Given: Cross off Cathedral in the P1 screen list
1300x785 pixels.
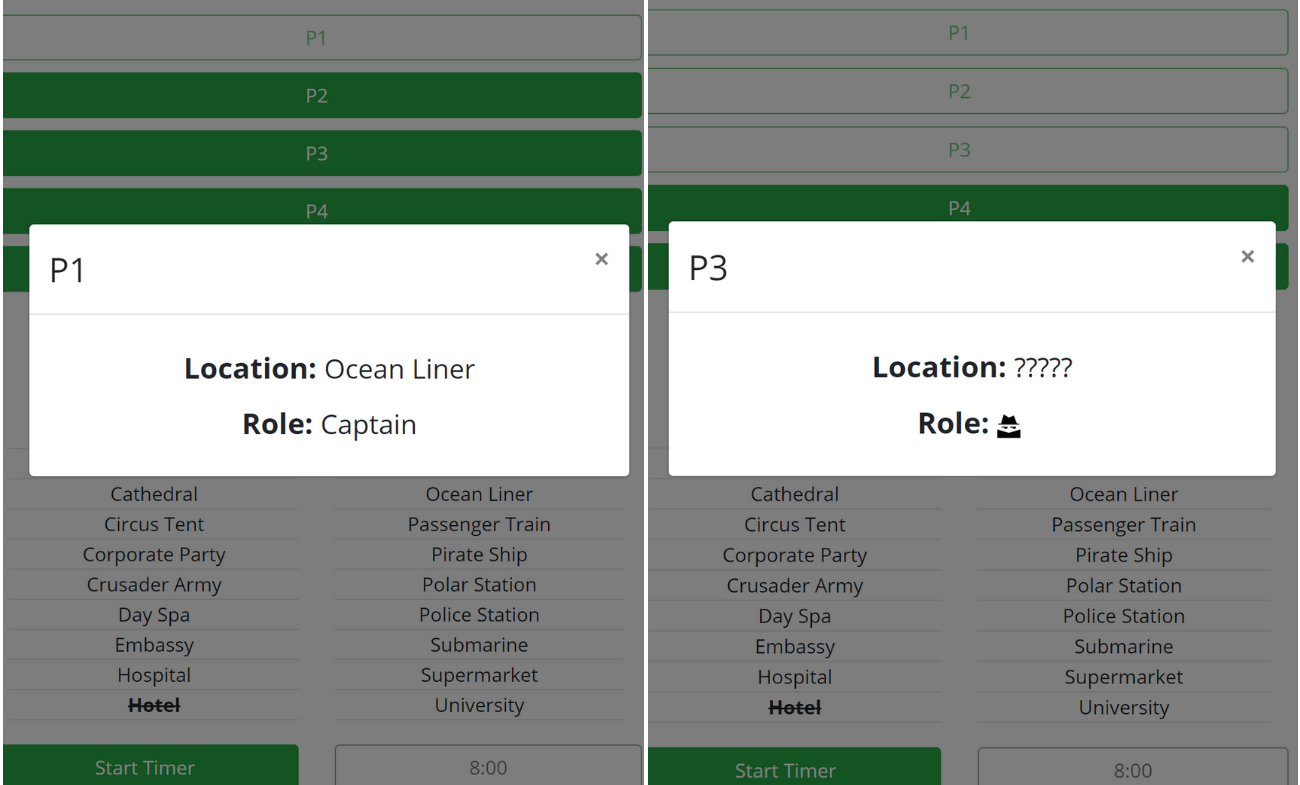Looking at the screenshot, I should [154, 495].
